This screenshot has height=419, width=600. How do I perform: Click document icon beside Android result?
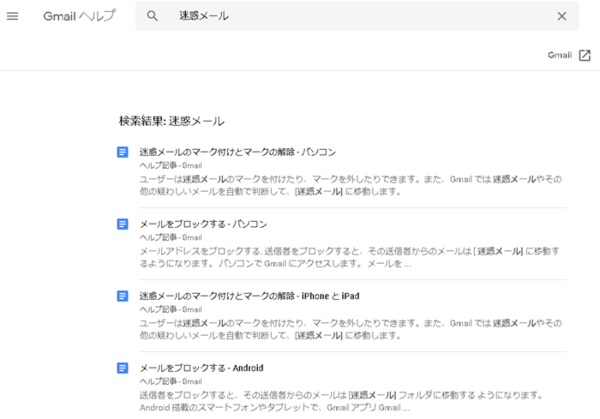point(122,368)
